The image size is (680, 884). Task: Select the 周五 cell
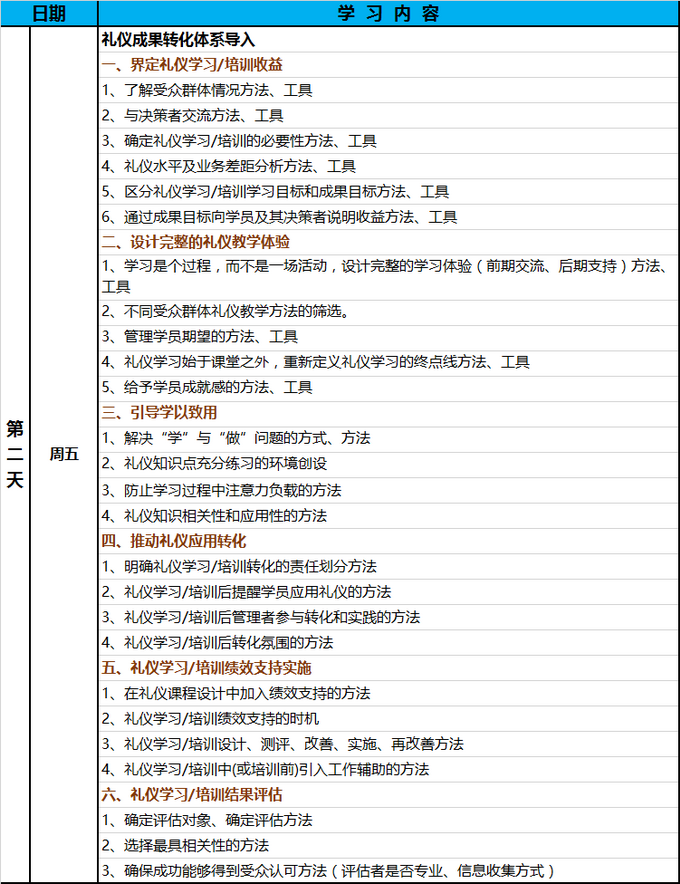coord(64,453)
